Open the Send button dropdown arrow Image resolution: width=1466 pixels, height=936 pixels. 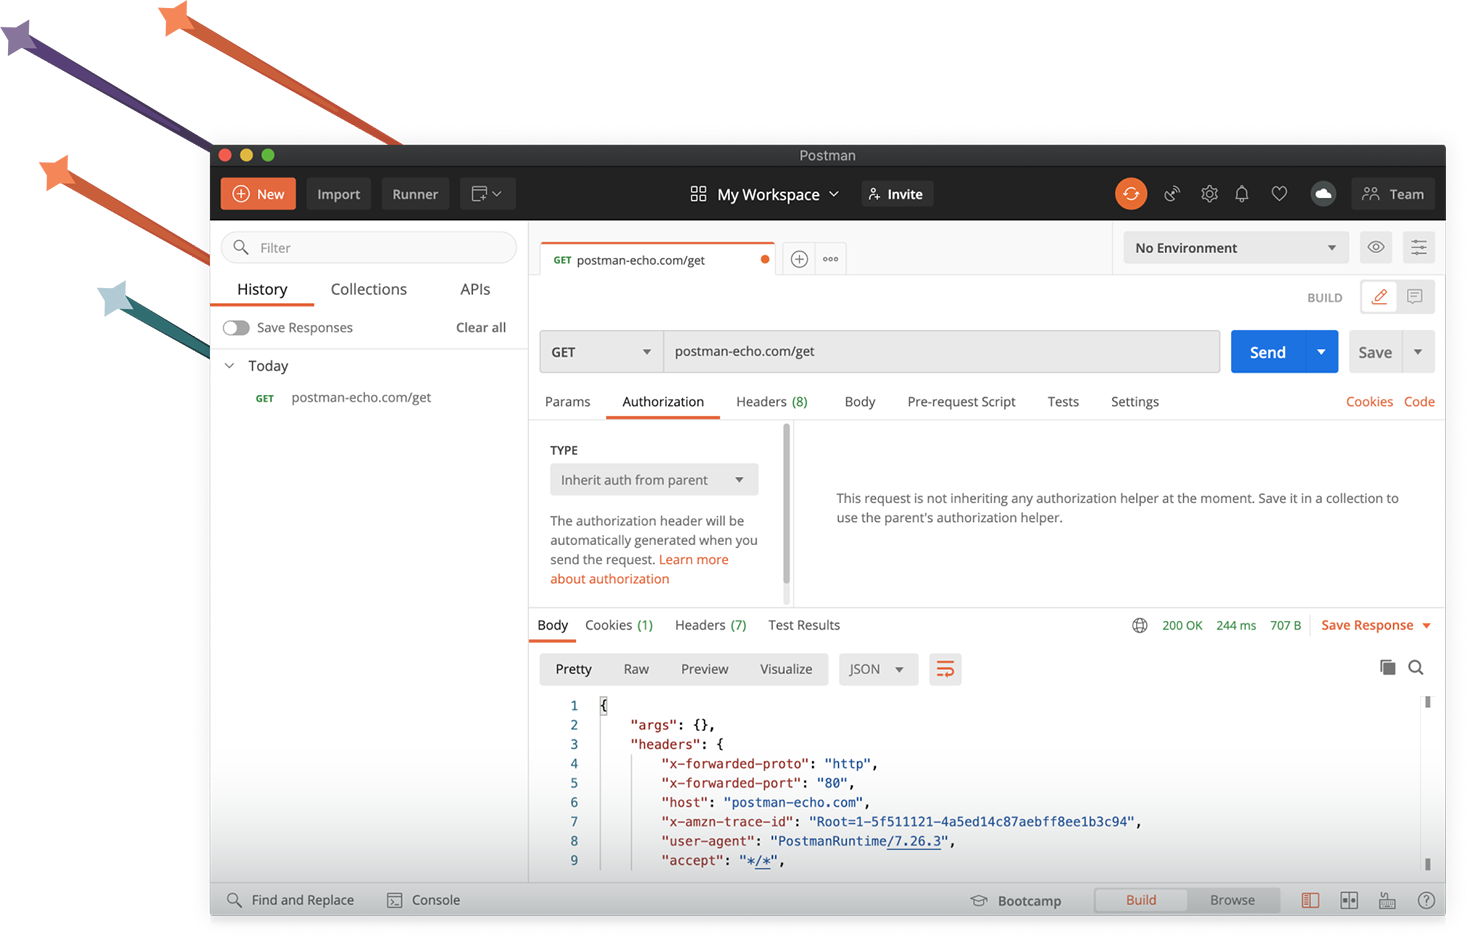[1321, 352]
